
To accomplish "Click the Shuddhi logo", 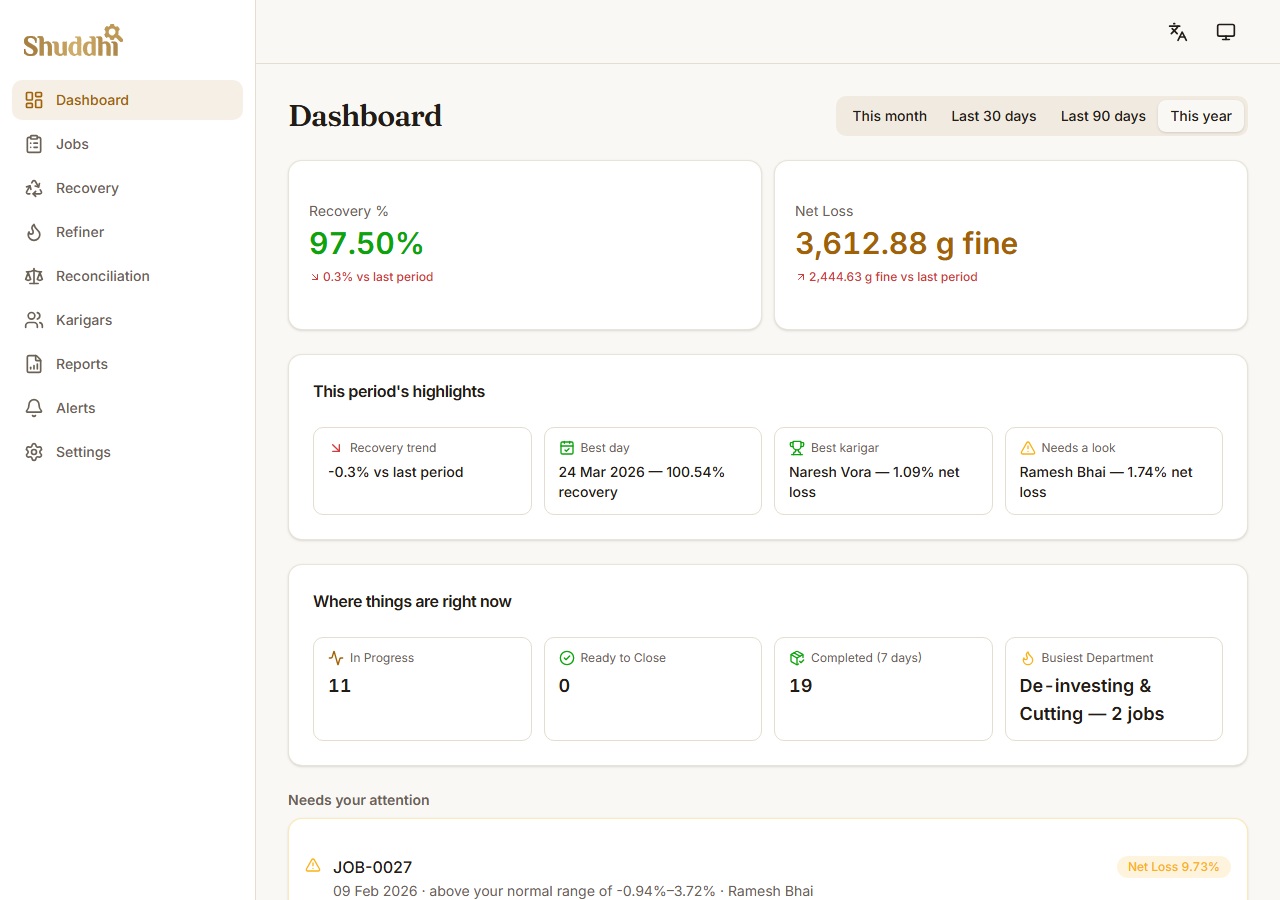I will (x=73, y=41).
